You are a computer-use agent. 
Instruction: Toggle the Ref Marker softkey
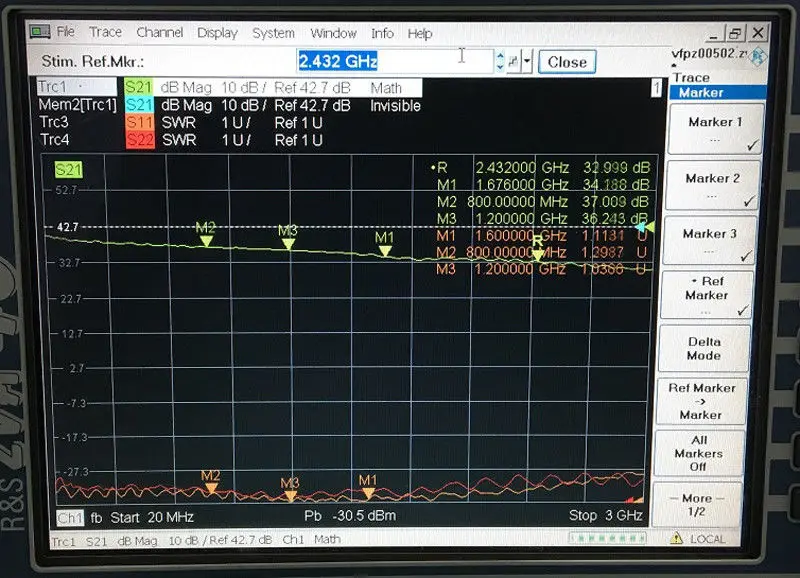(706, 295)
